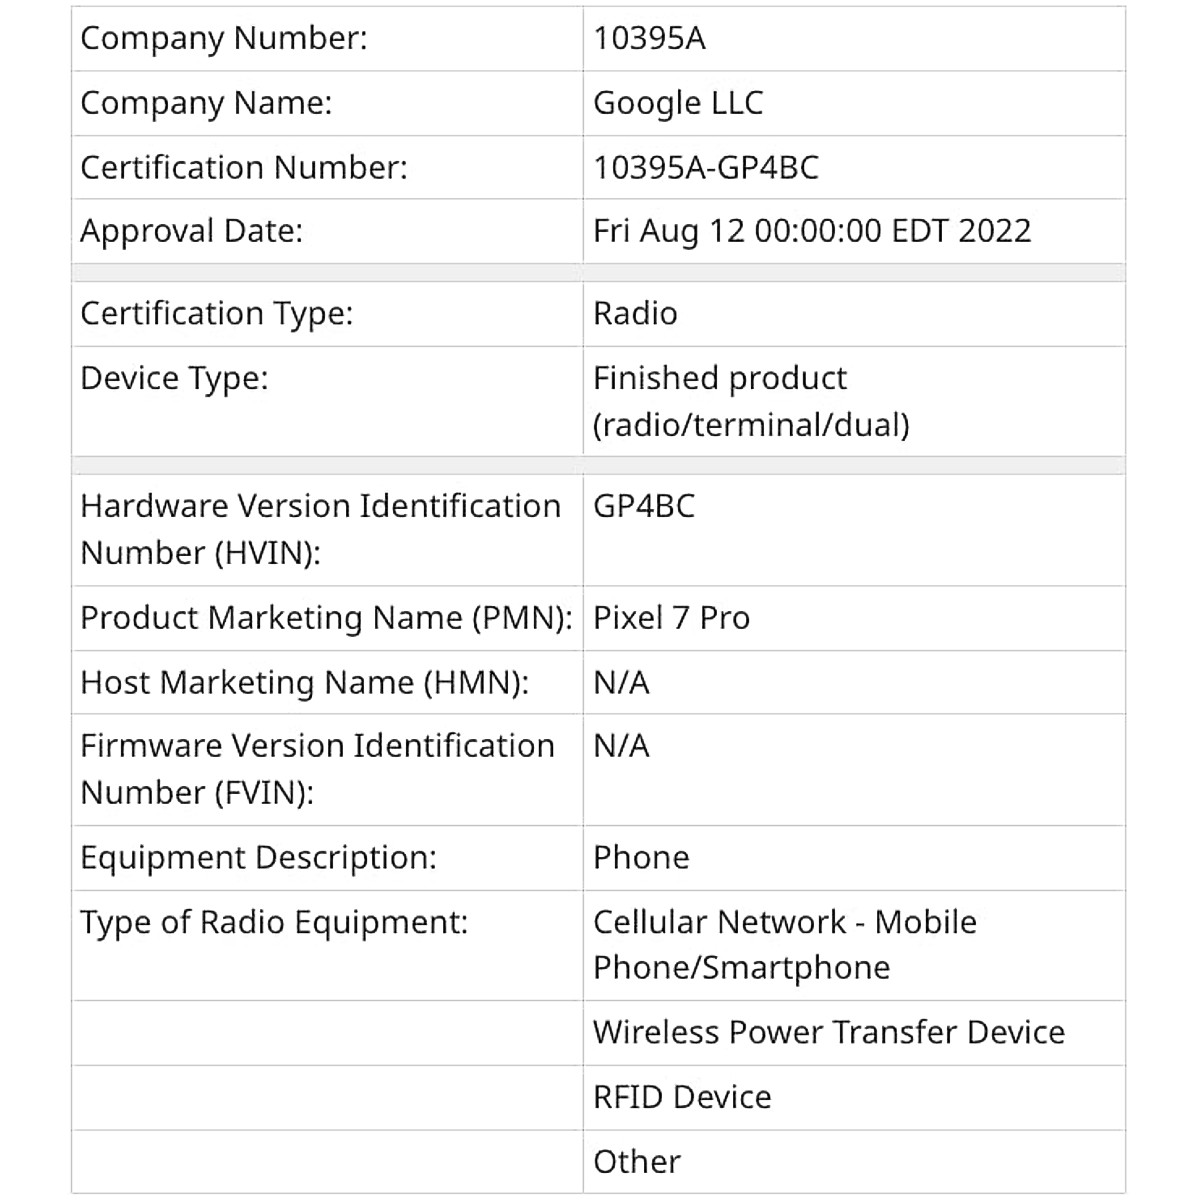1200x1200 pixels.
Task: Click the N/A value for Firmware Version
Action: click(621, 746)
